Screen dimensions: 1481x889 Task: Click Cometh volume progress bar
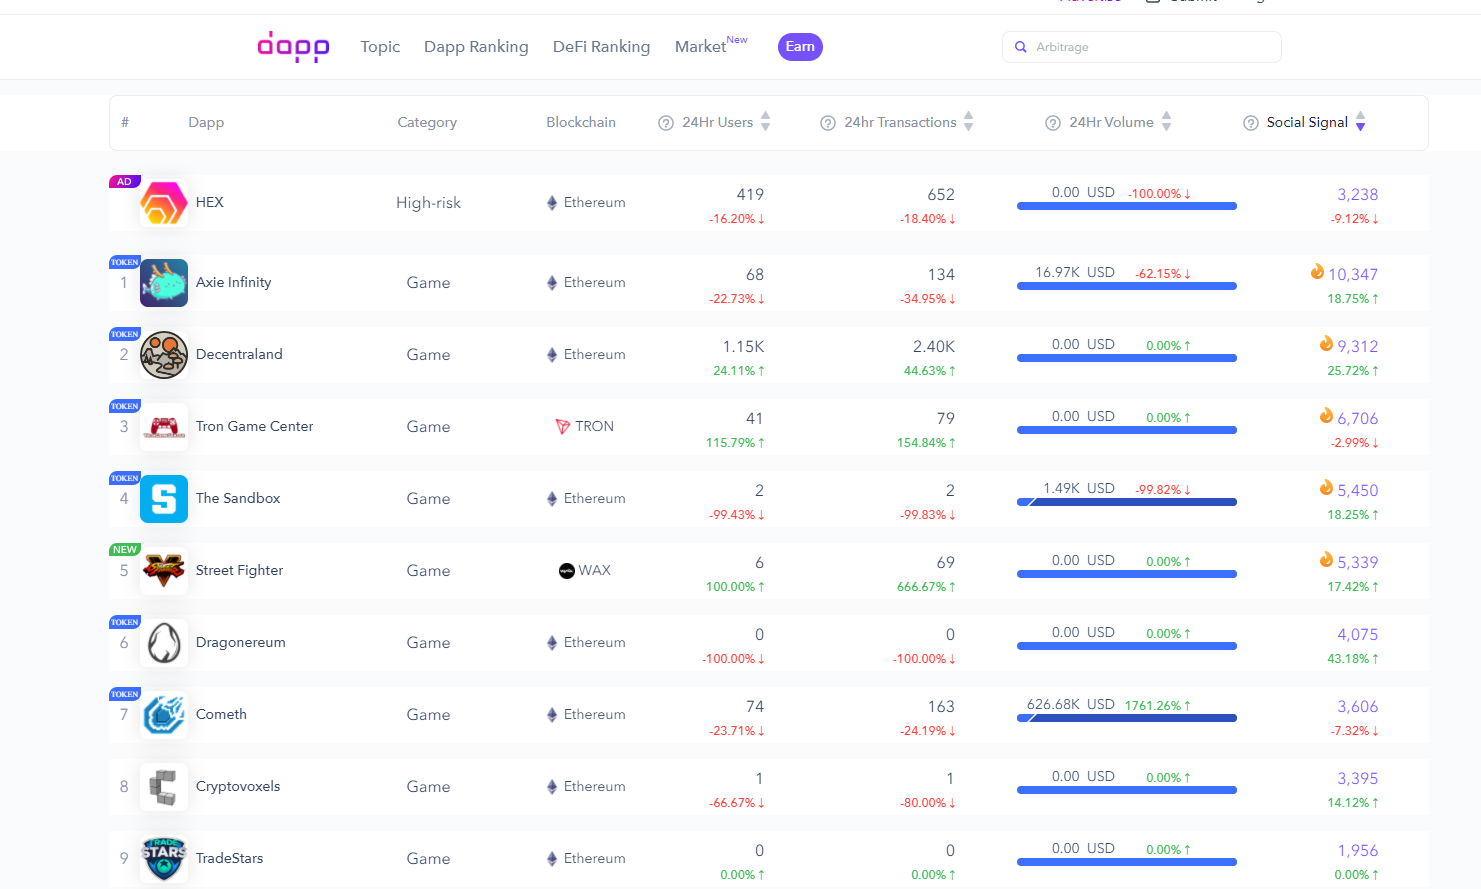click(1127, 718)
